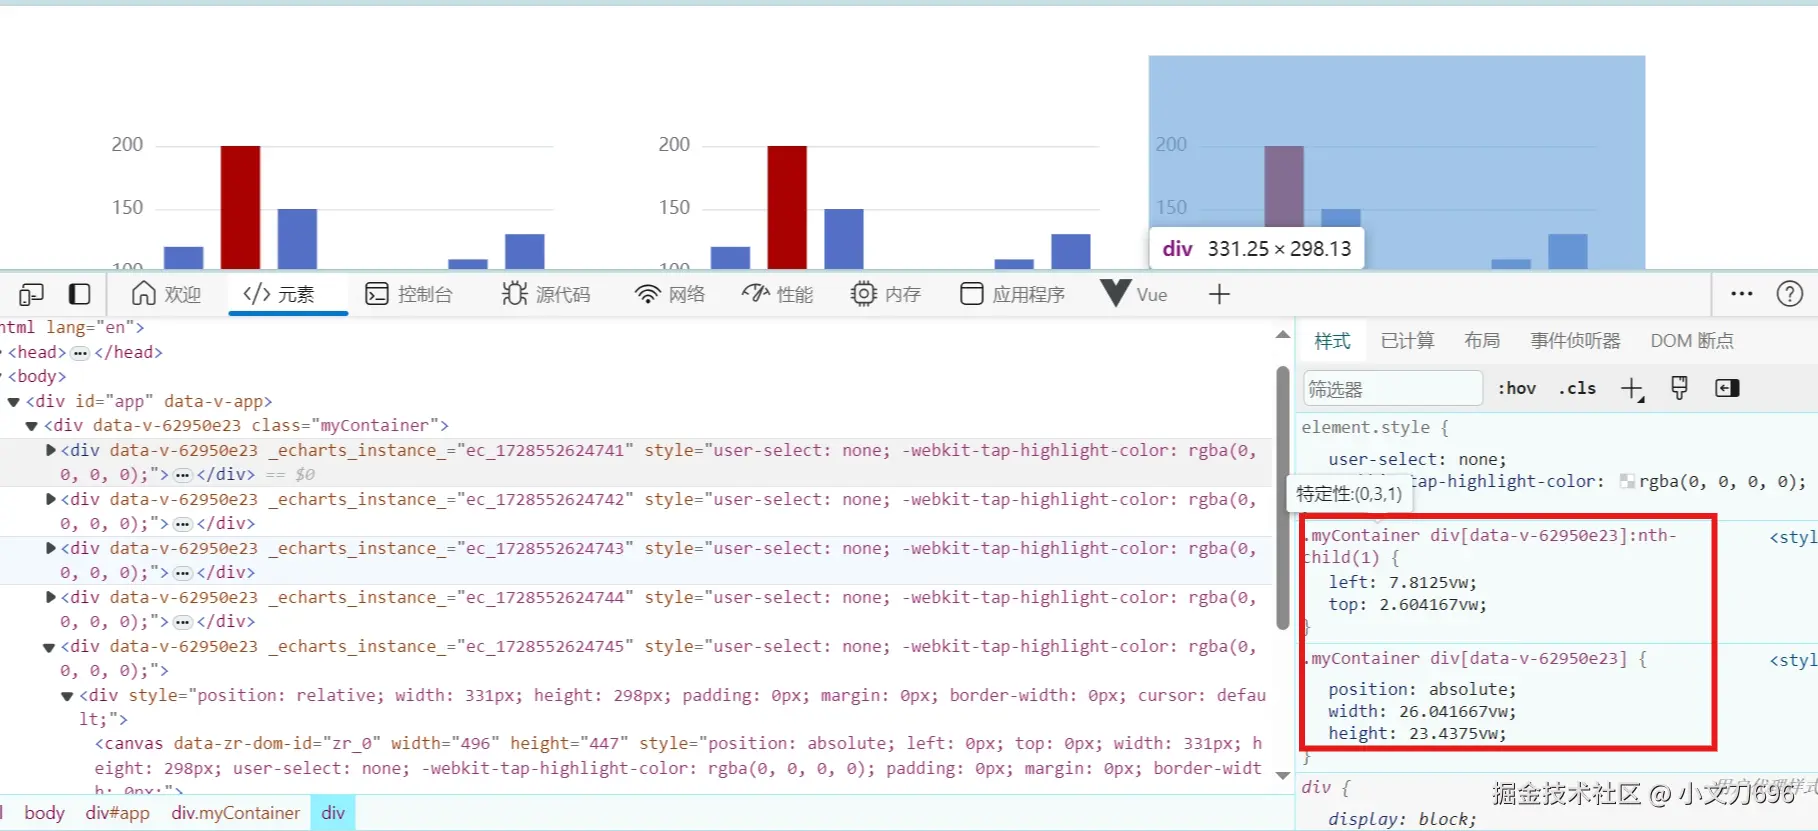
Task: Open the Vue devtools tab
Action: 1134,294
